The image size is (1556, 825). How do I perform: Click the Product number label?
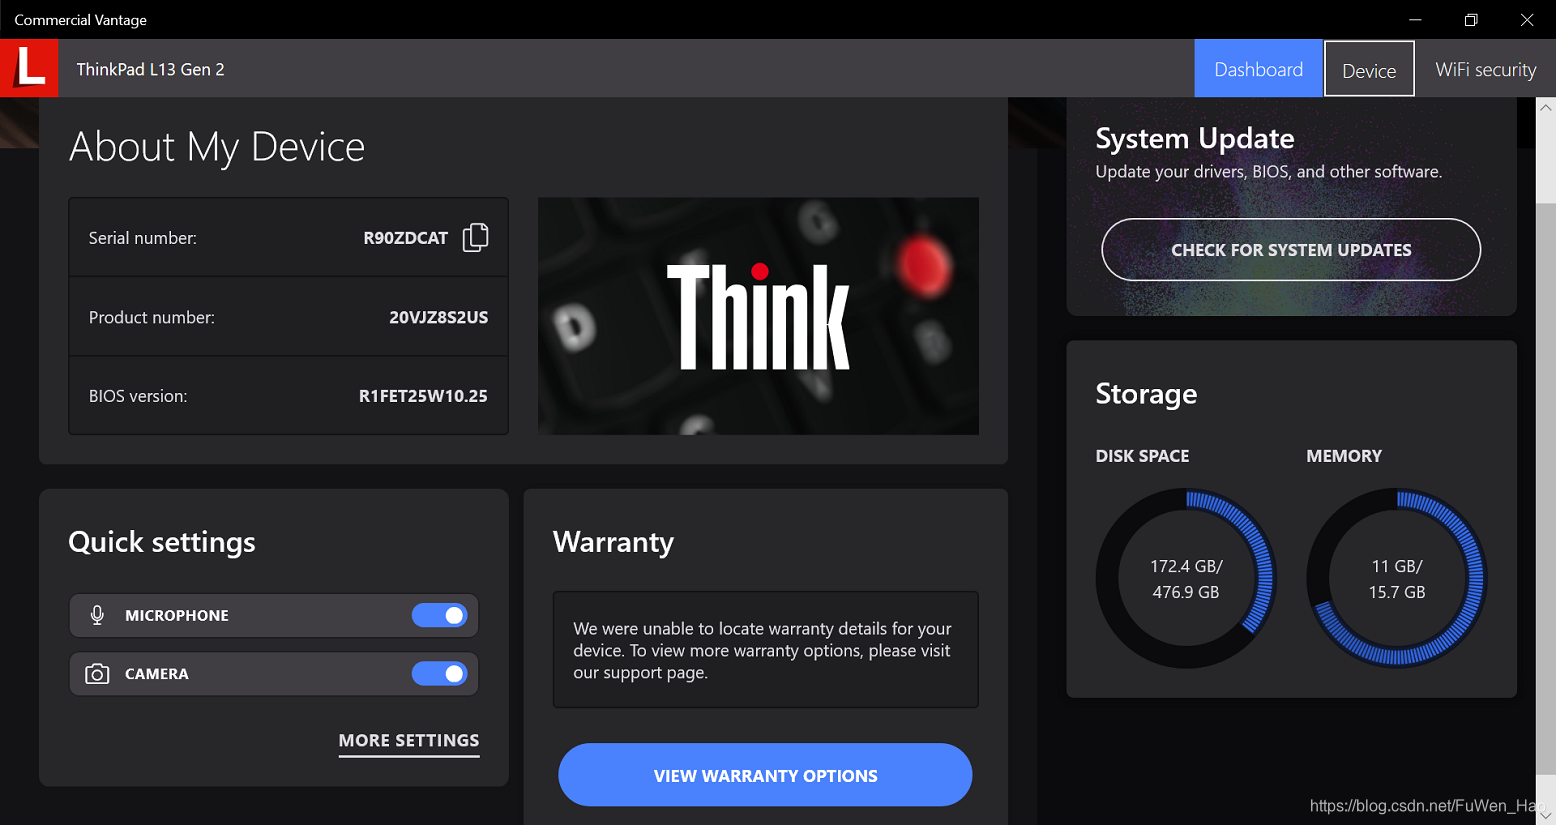tap(152, 317)
